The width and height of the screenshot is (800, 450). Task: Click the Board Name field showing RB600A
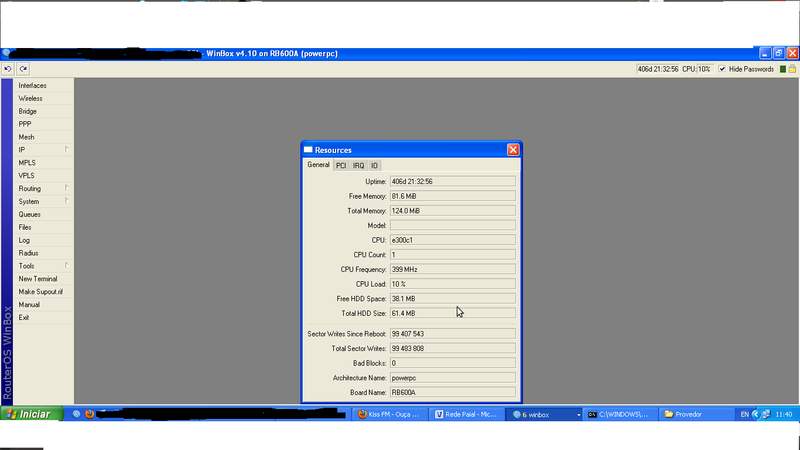coord(453,392)
